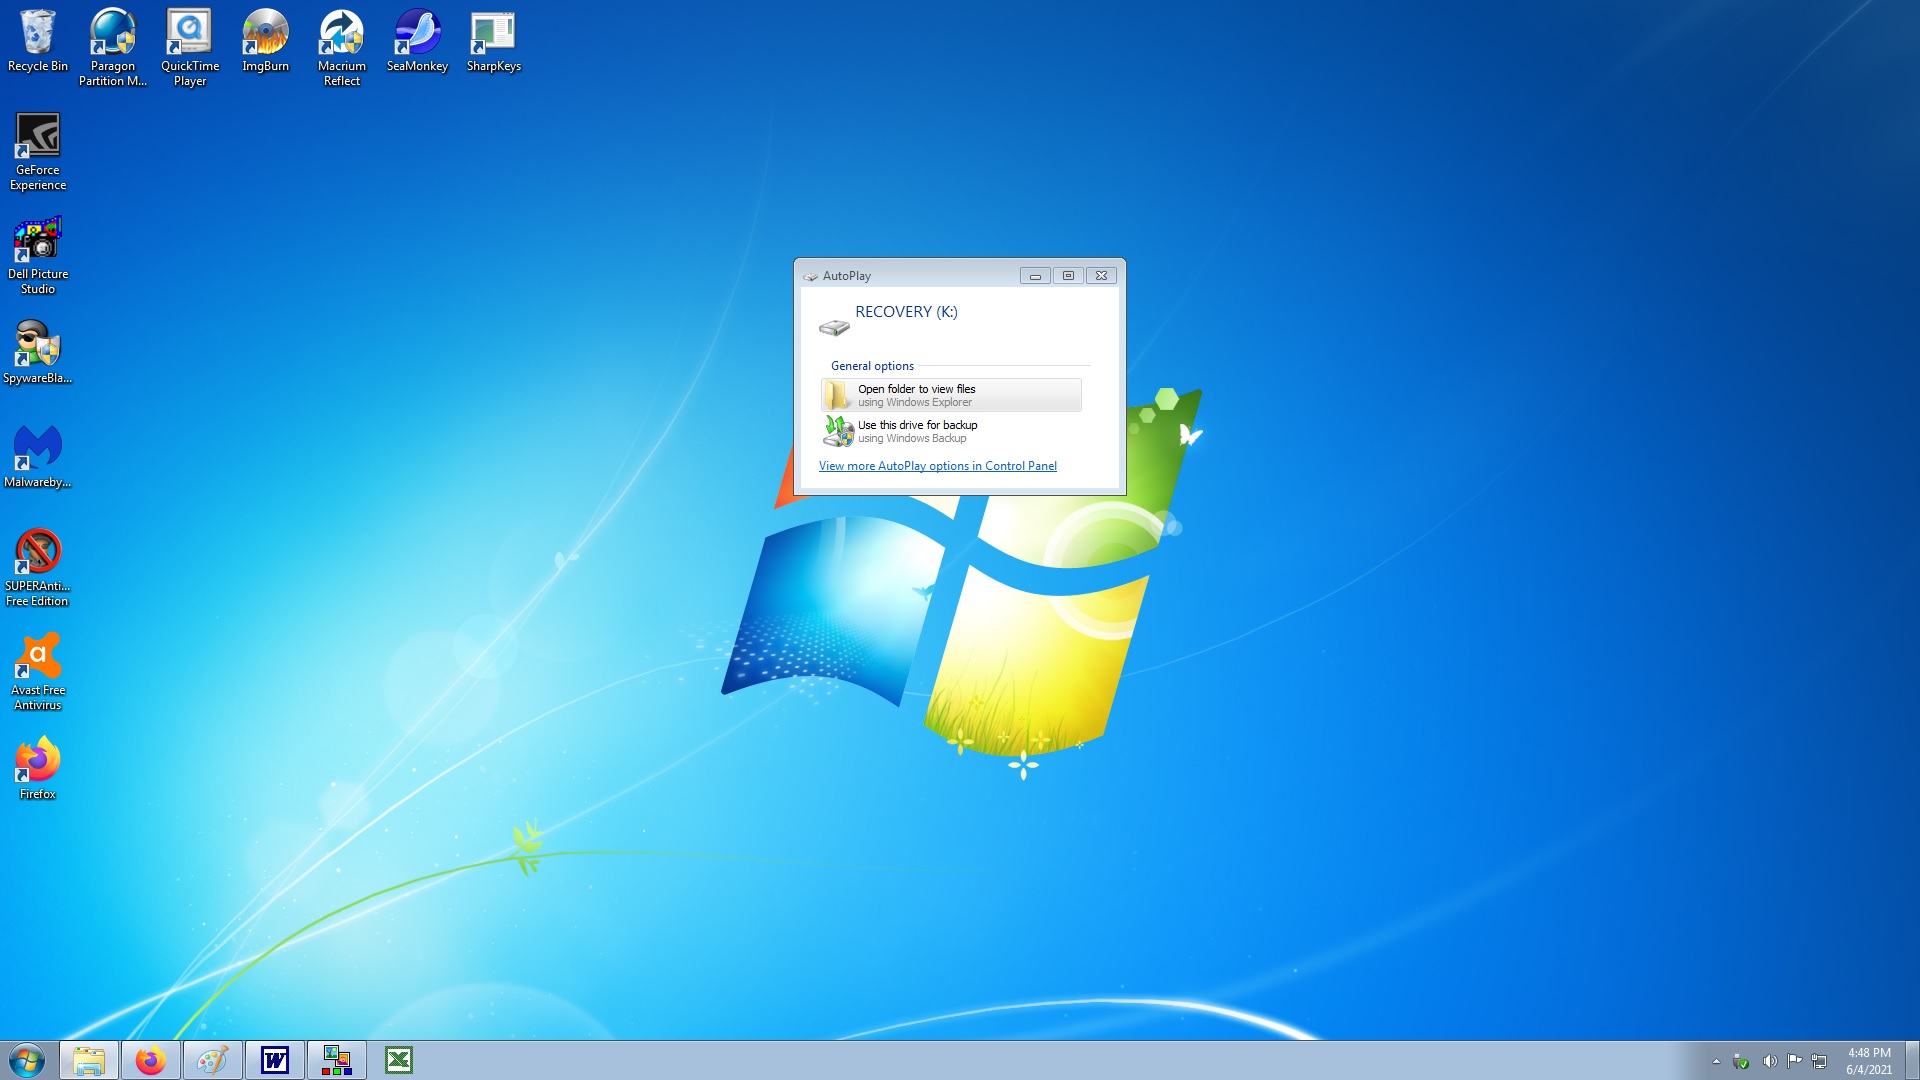The image size is (1920, 1080).
Task: Choose Use this drive for backup
Action: (917, 431)
